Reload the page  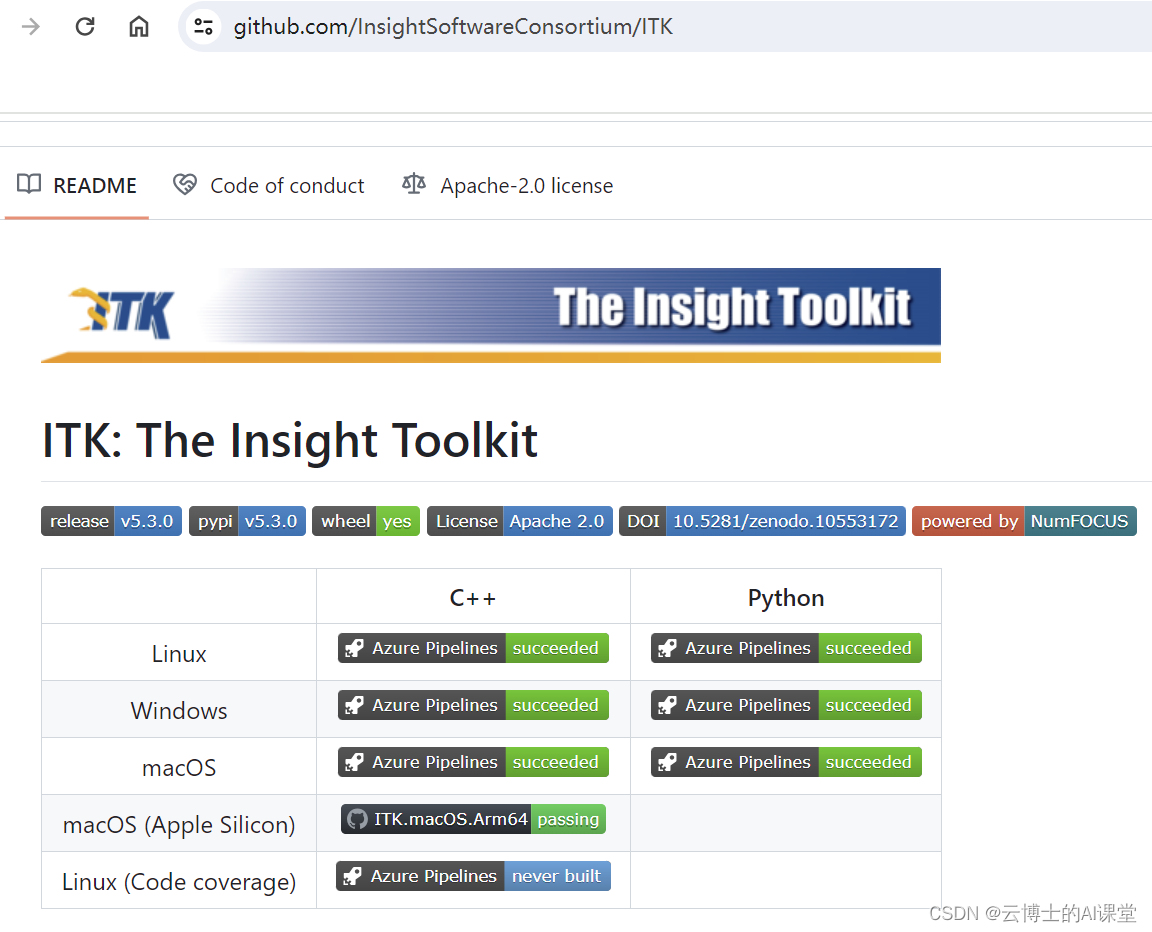(x=85, y=26)
